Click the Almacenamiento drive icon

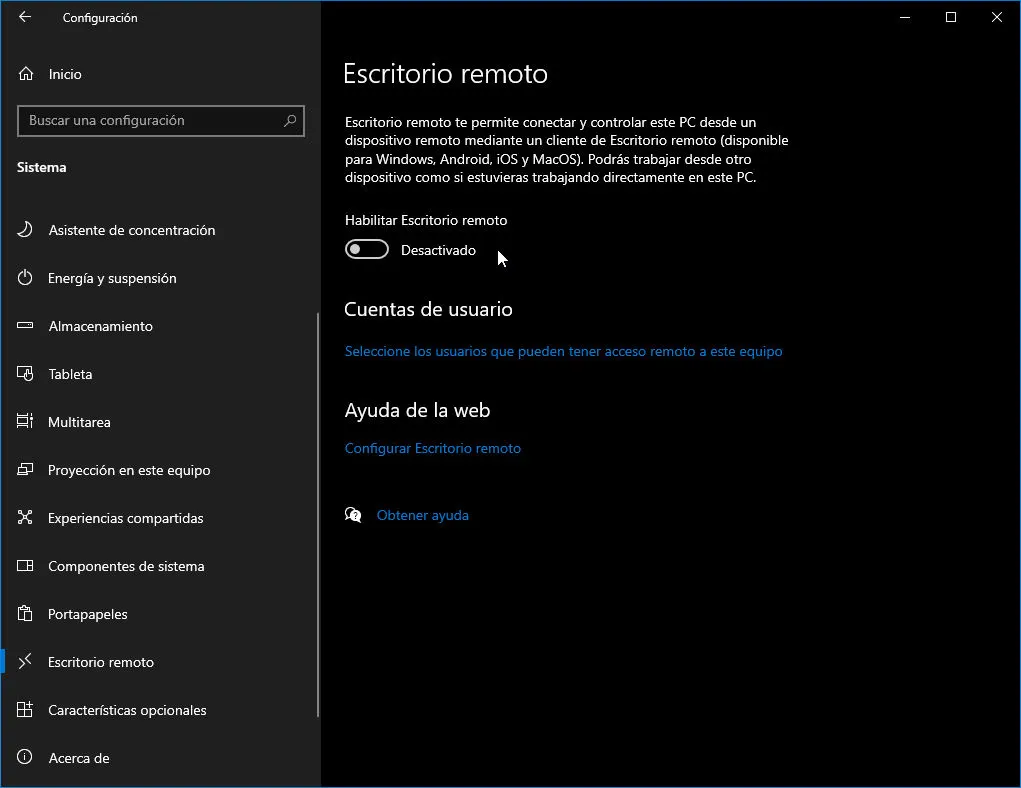(x=25, y=325)
